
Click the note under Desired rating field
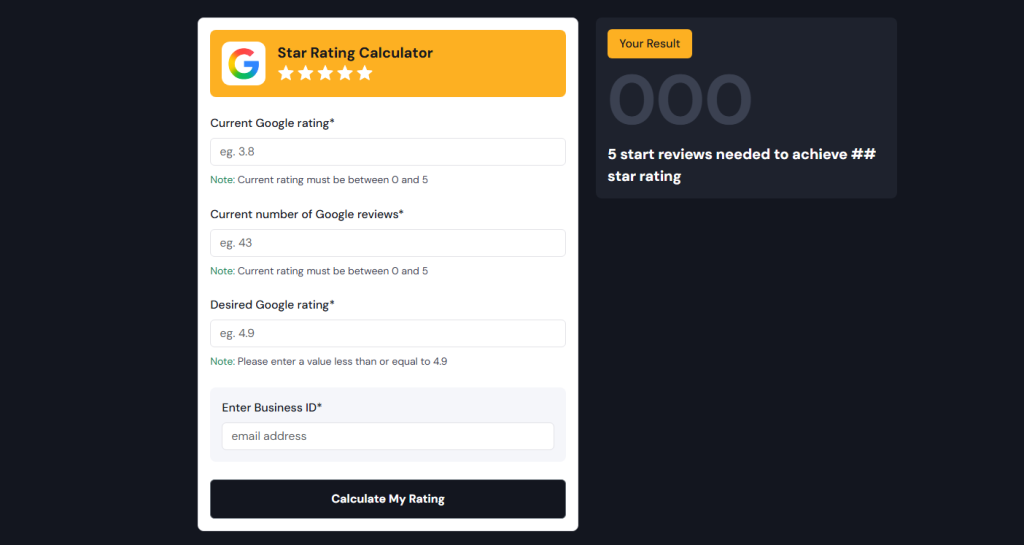click(x=328, y=361)
